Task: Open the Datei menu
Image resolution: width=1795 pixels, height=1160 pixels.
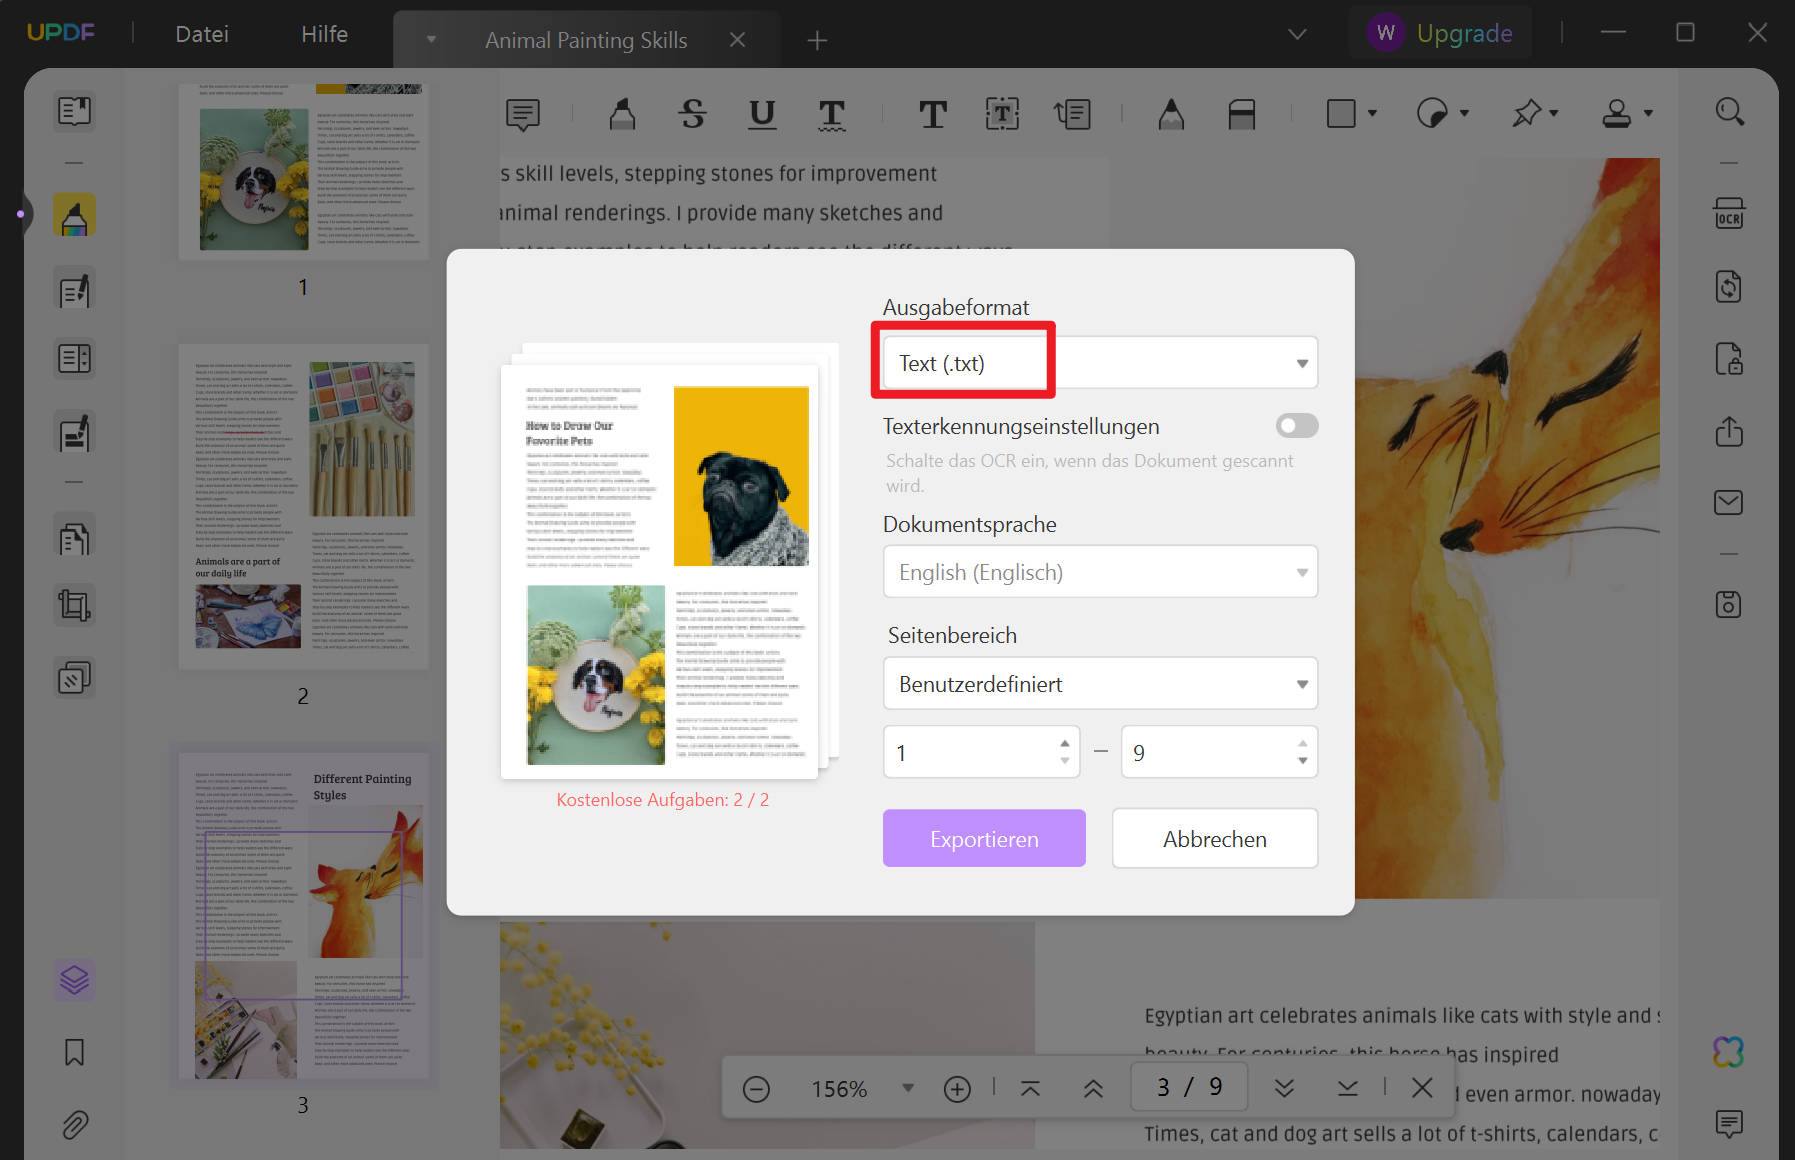Action: coord(201,33)
